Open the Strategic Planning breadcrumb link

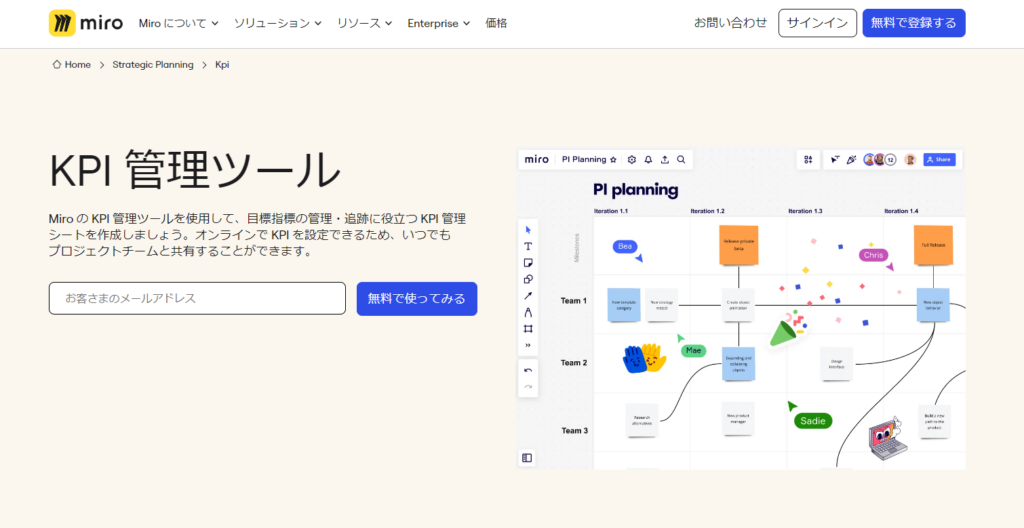pos(153,65)
